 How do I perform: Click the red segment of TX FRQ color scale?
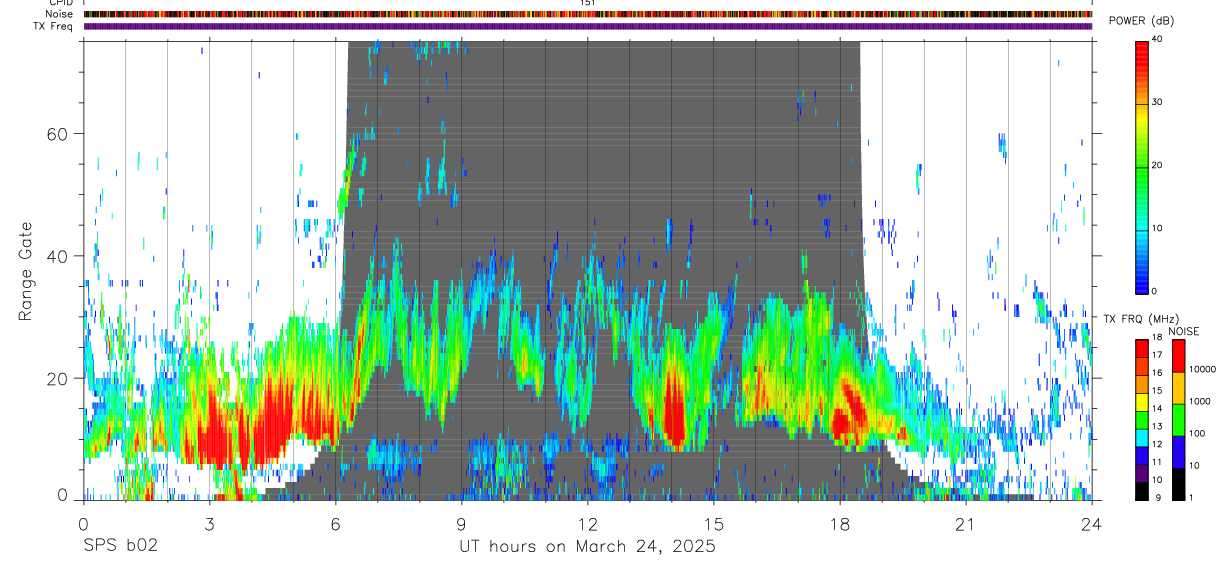(1142, 346)
